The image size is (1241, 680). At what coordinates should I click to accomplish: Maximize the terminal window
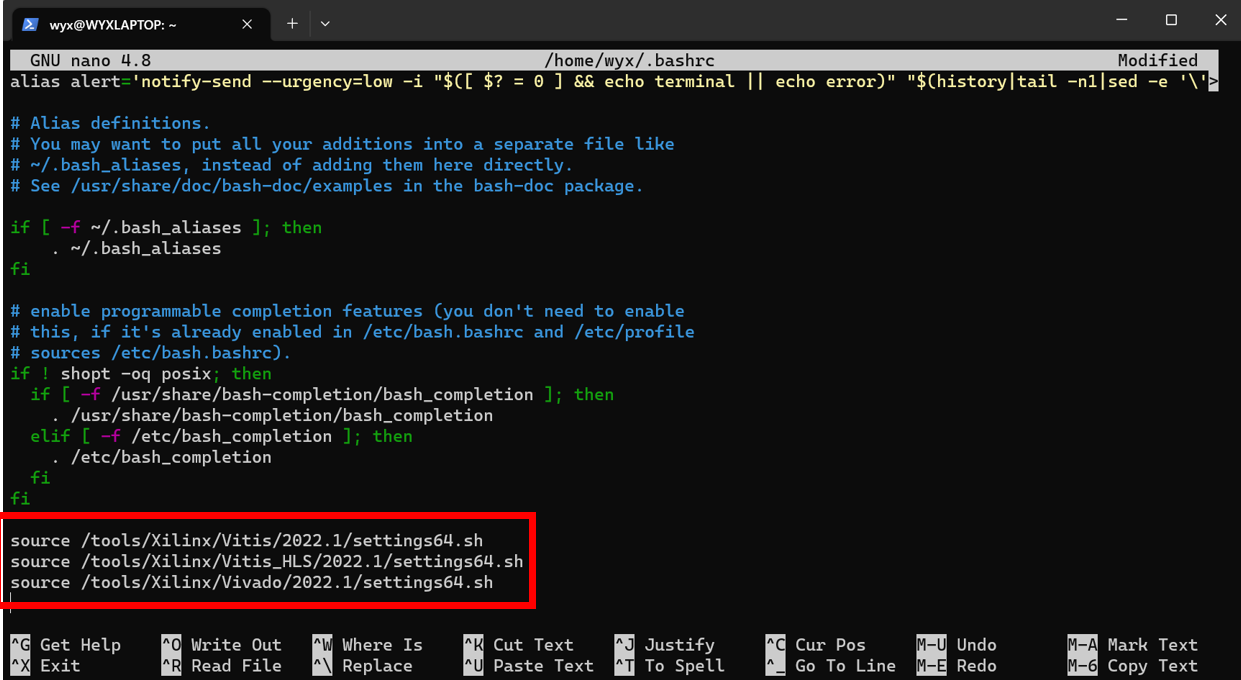coord(1171,20)
